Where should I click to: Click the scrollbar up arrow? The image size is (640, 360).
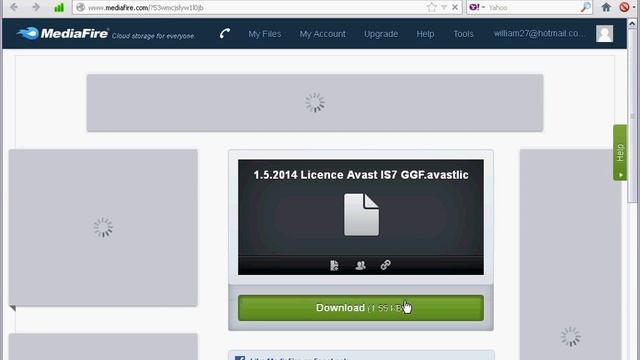(x=632, y=24)
